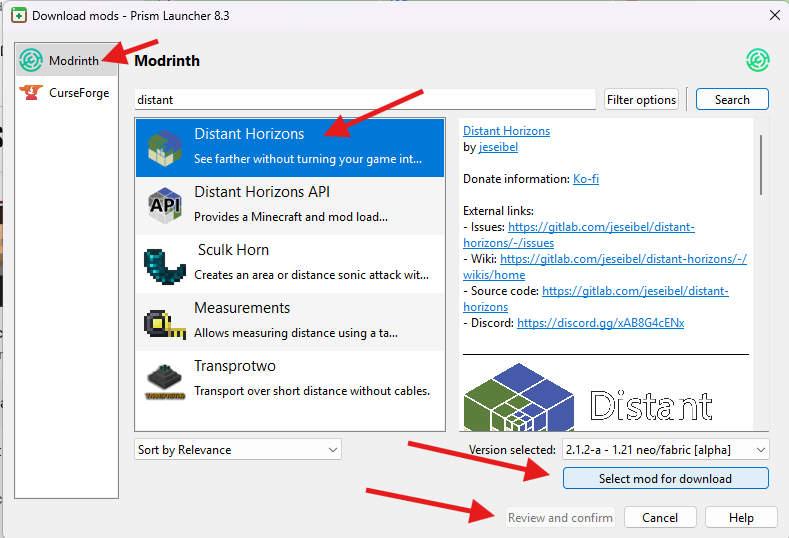Select the Distant Horizons API result
789x538 pixels.
(290, 205)
